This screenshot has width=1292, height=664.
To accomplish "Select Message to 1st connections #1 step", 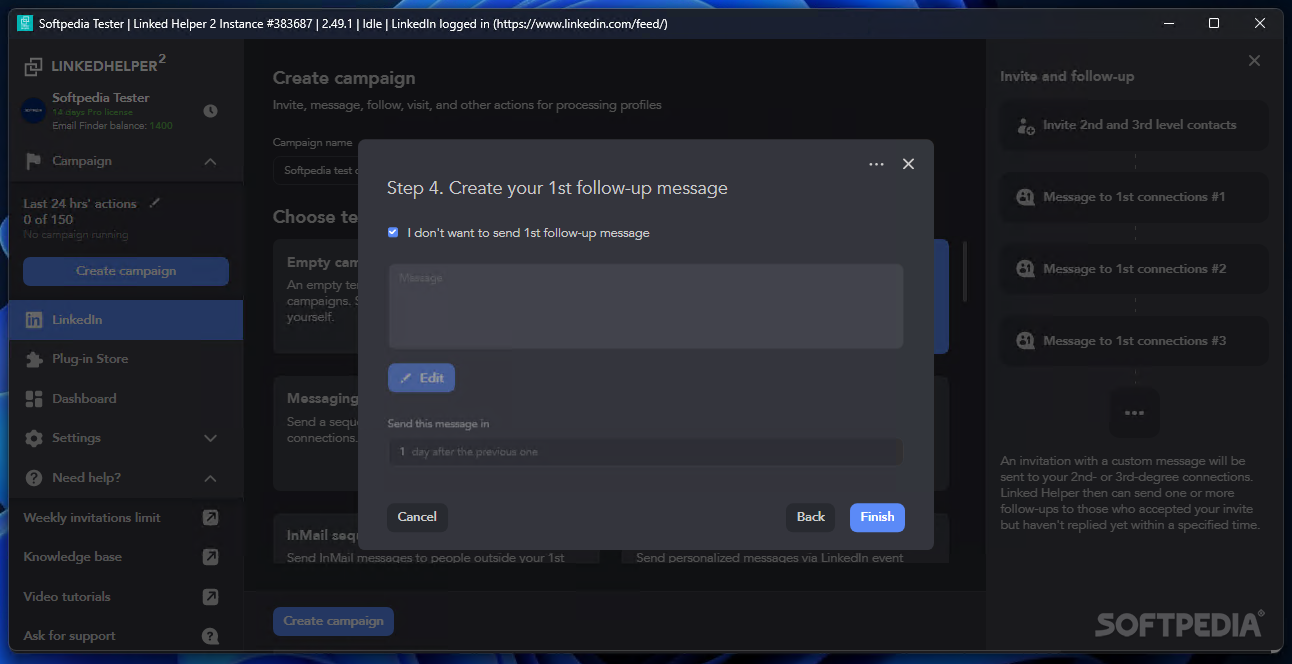I will pyautogui.click(x=1134, y=198).
